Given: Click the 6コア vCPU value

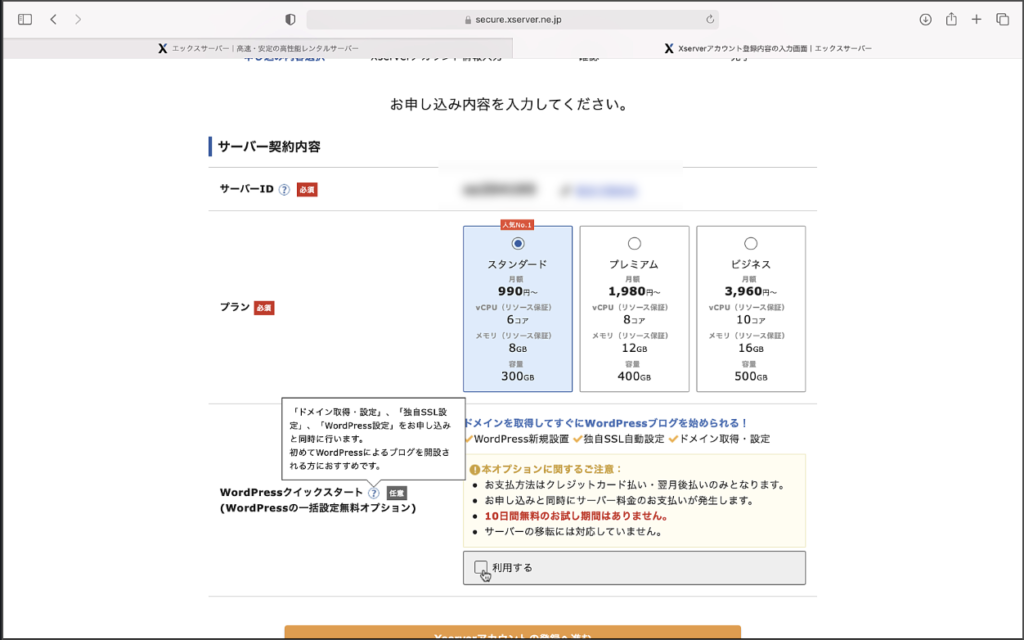Looking at the screenshot, I should click(517, 320).
